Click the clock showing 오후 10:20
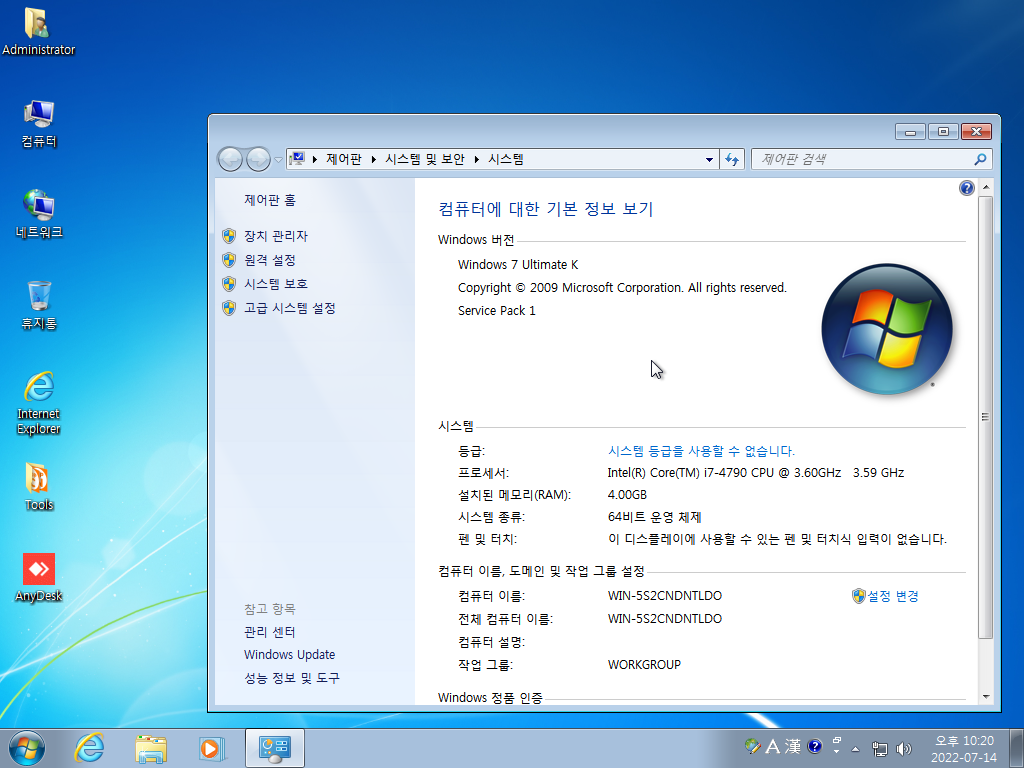 964,748
